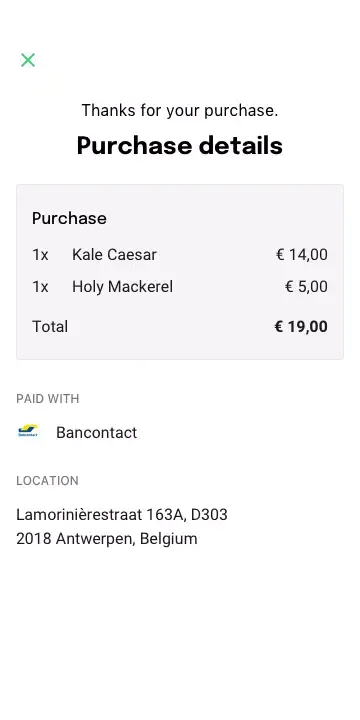Click inside the purchase summary card
Viewport: 360px width, 720px height.
click(180, 272)
